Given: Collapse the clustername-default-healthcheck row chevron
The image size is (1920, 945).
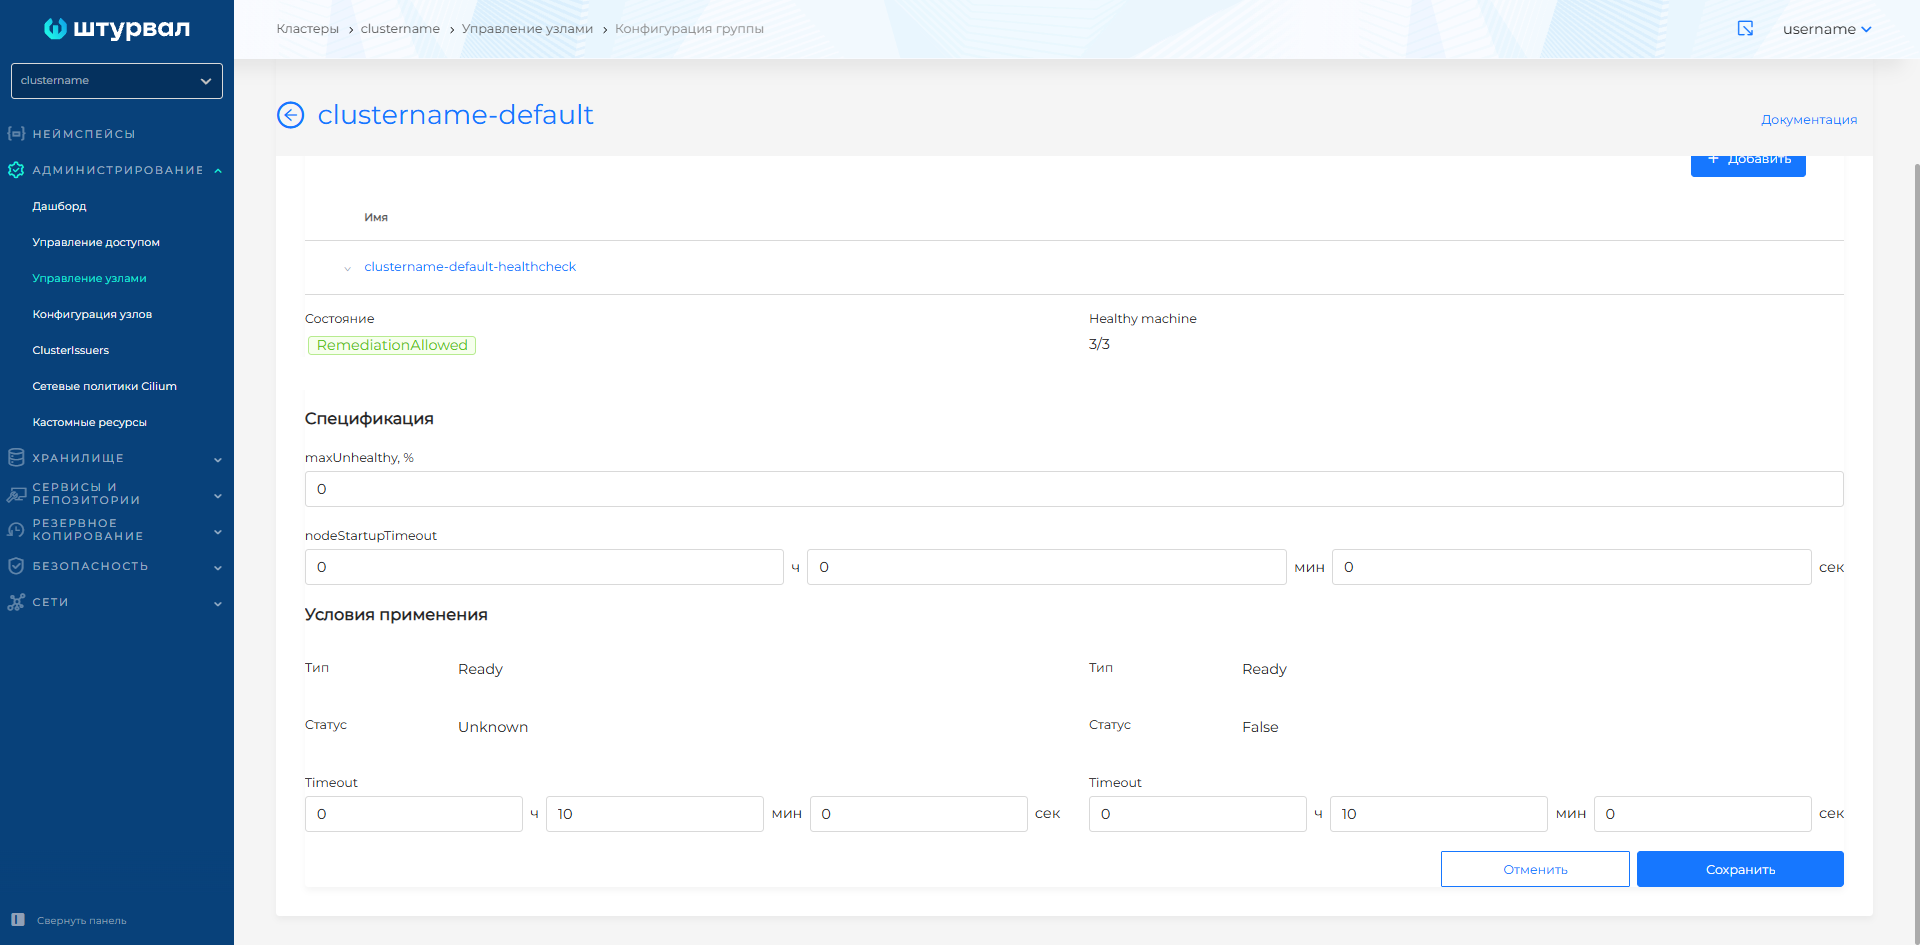Looking at the screenshot, I should click(347, 268).
